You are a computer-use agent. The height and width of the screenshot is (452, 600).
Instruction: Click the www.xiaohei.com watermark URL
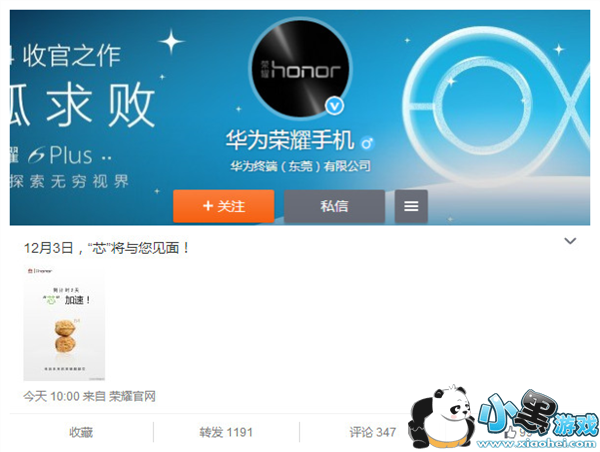(x=537, y=444)
